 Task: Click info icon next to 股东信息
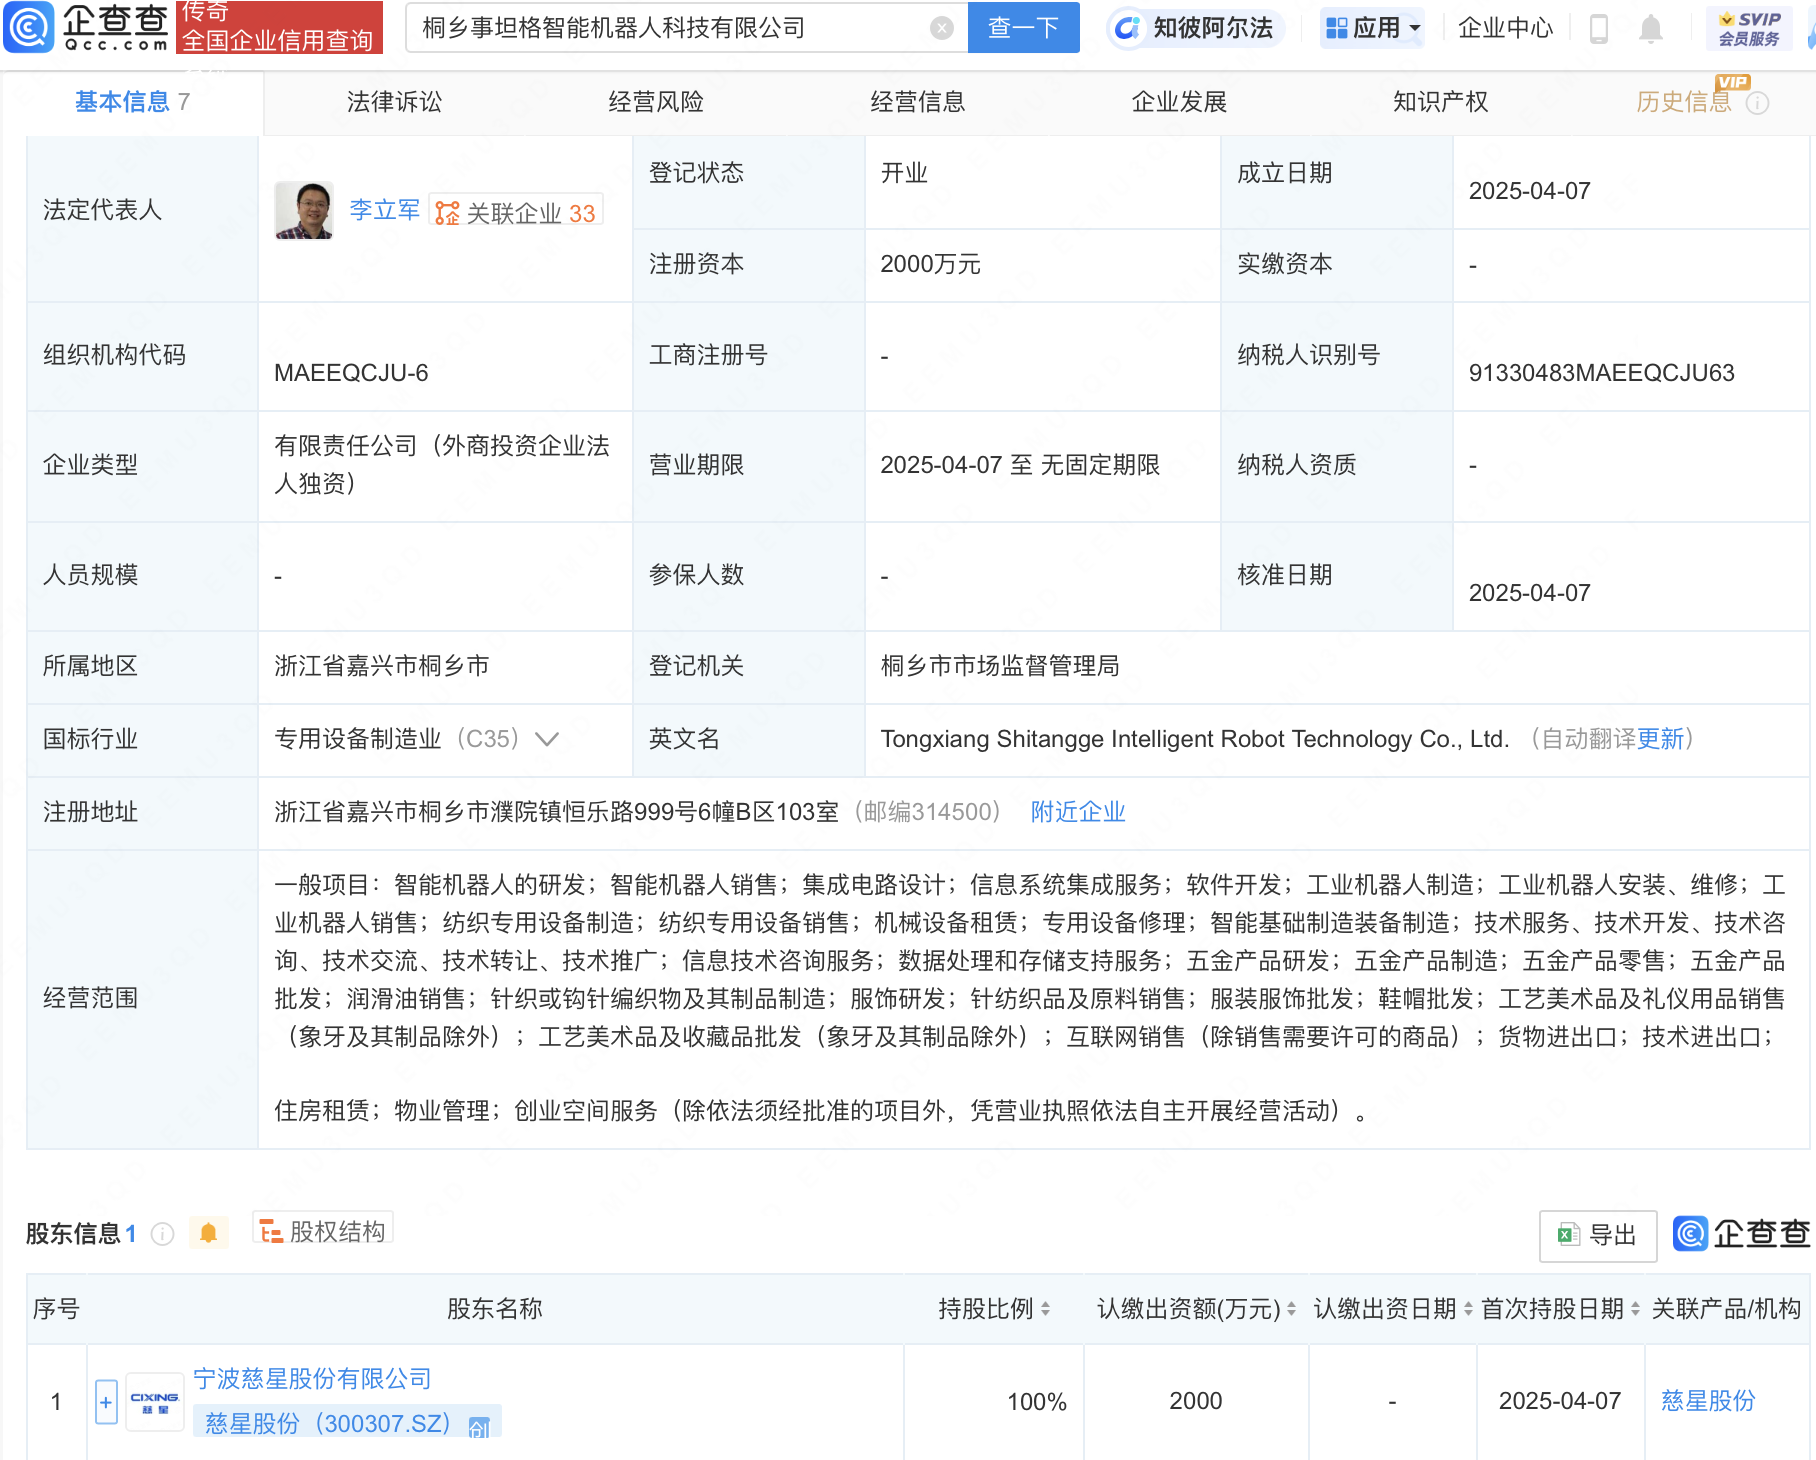[x=162, y=1234]
